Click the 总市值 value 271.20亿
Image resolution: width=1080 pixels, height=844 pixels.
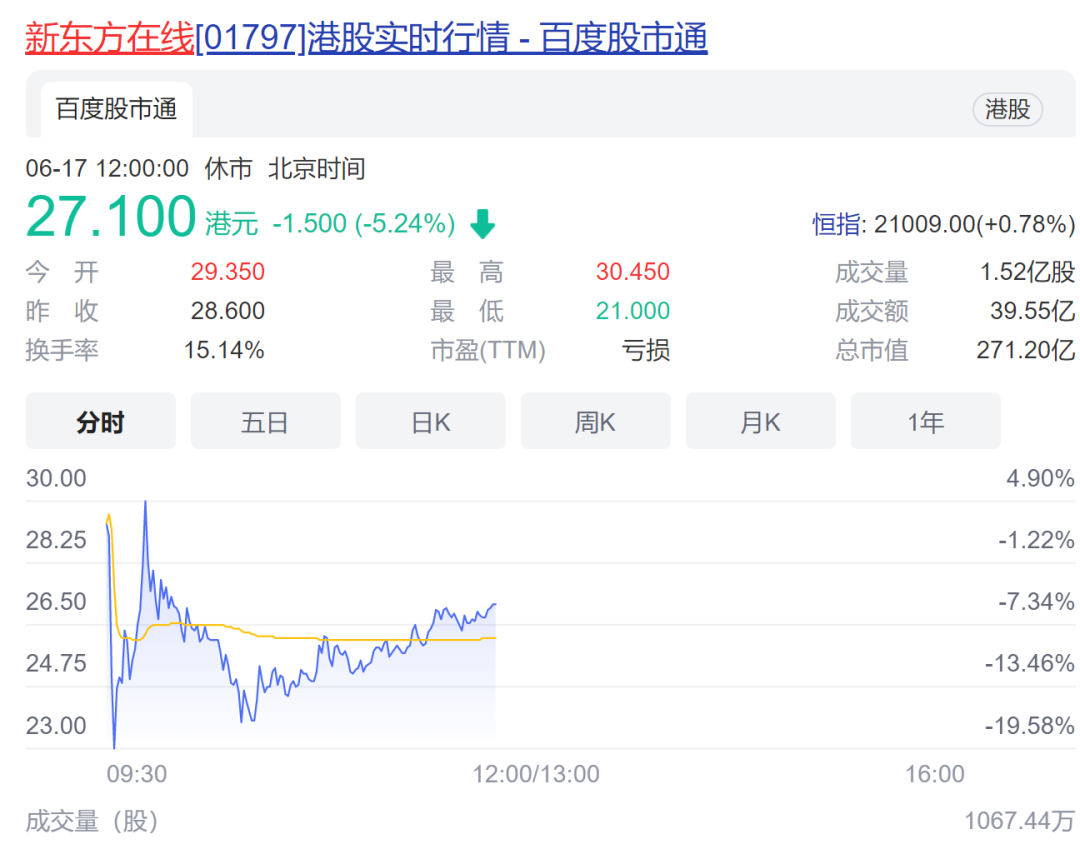(1025, 350)
